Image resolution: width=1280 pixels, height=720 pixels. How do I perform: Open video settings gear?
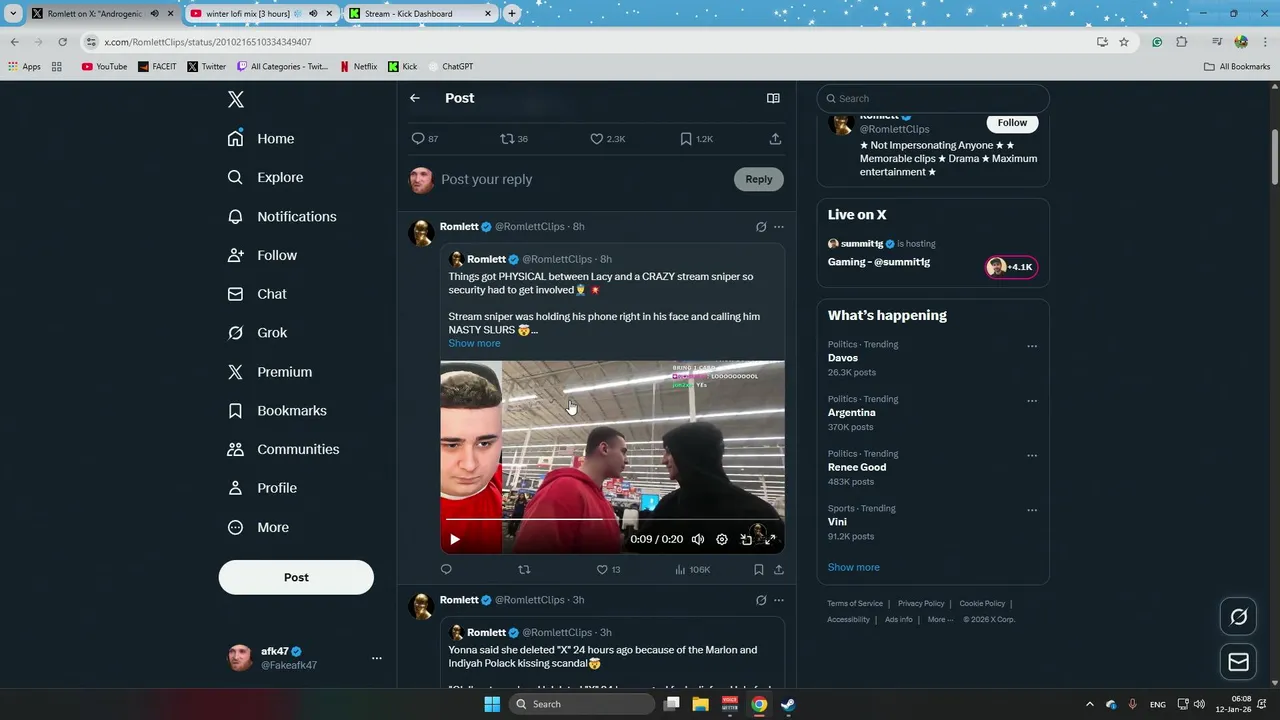click(722, 539)
